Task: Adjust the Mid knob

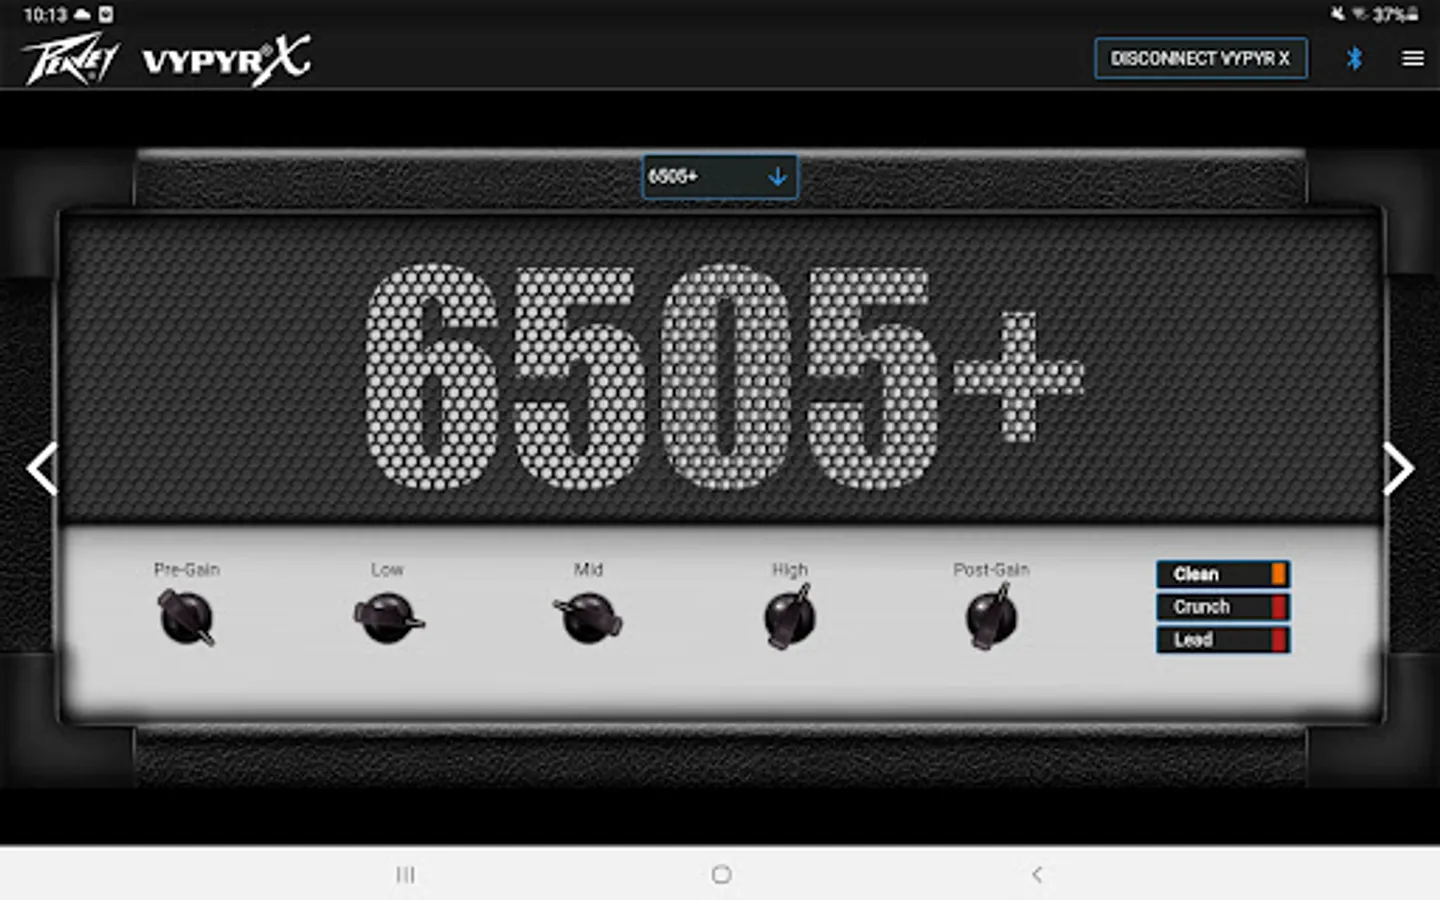Action: click(x=588, y=618)
